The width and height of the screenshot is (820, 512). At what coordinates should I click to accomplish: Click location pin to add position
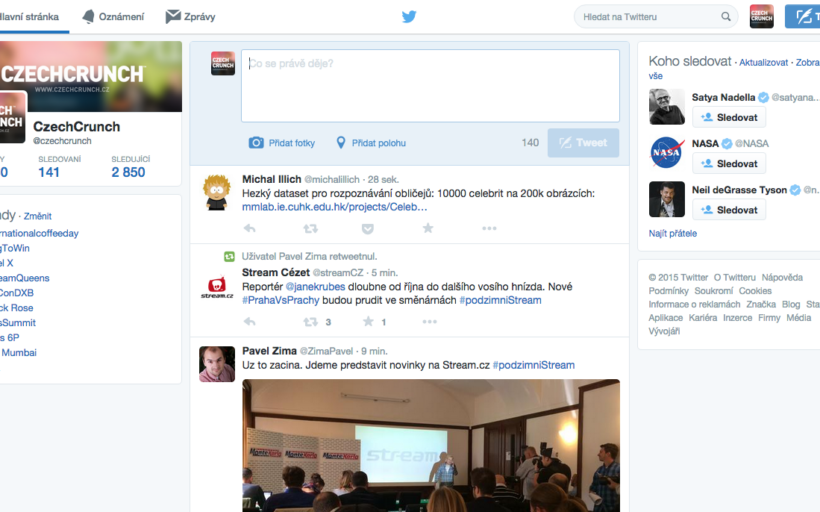point(340,142)
